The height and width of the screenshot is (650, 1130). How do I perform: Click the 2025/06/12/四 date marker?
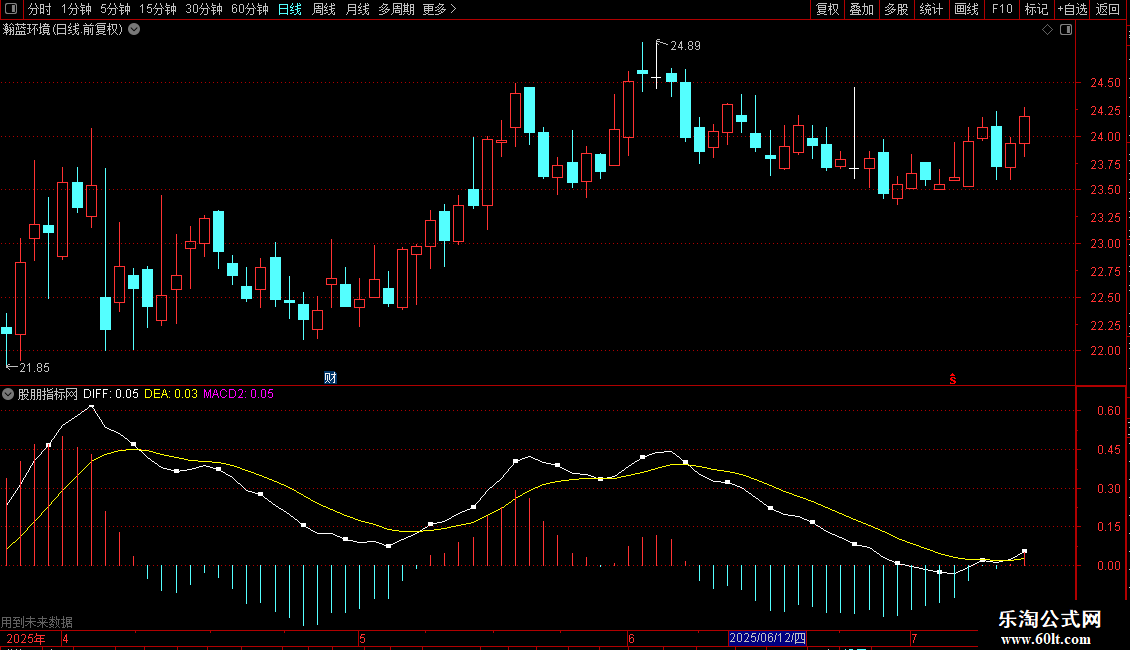pos(768,638)
